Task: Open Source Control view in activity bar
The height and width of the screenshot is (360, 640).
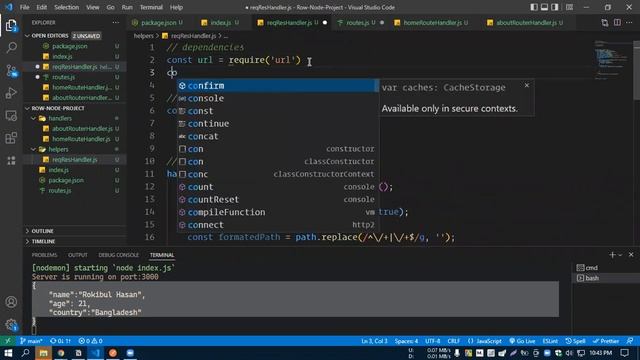Action: tap(11, 71)
